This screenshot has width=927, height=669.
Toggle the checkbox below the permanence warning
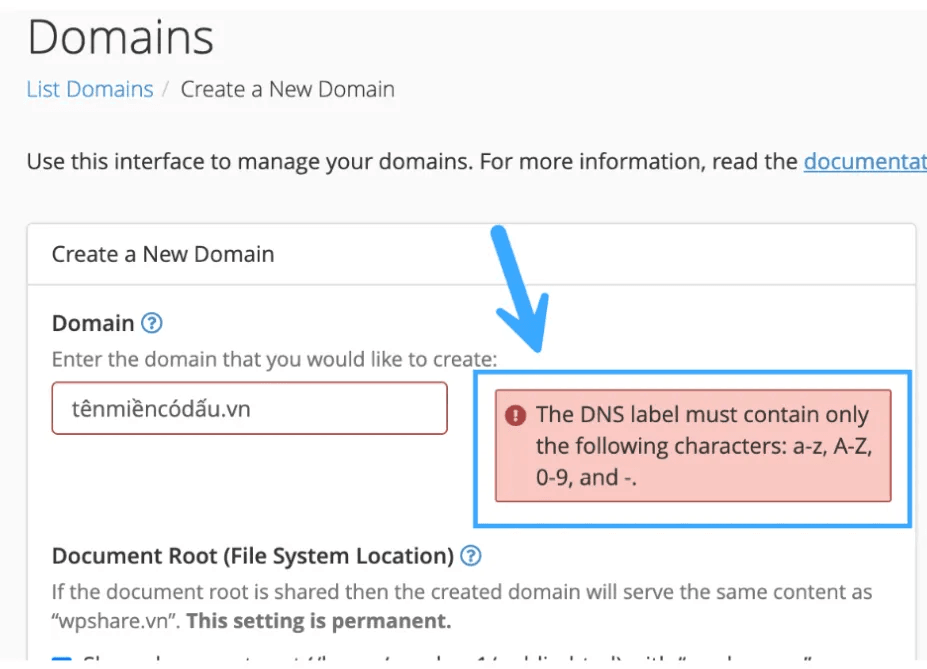[x=62, y=660]
